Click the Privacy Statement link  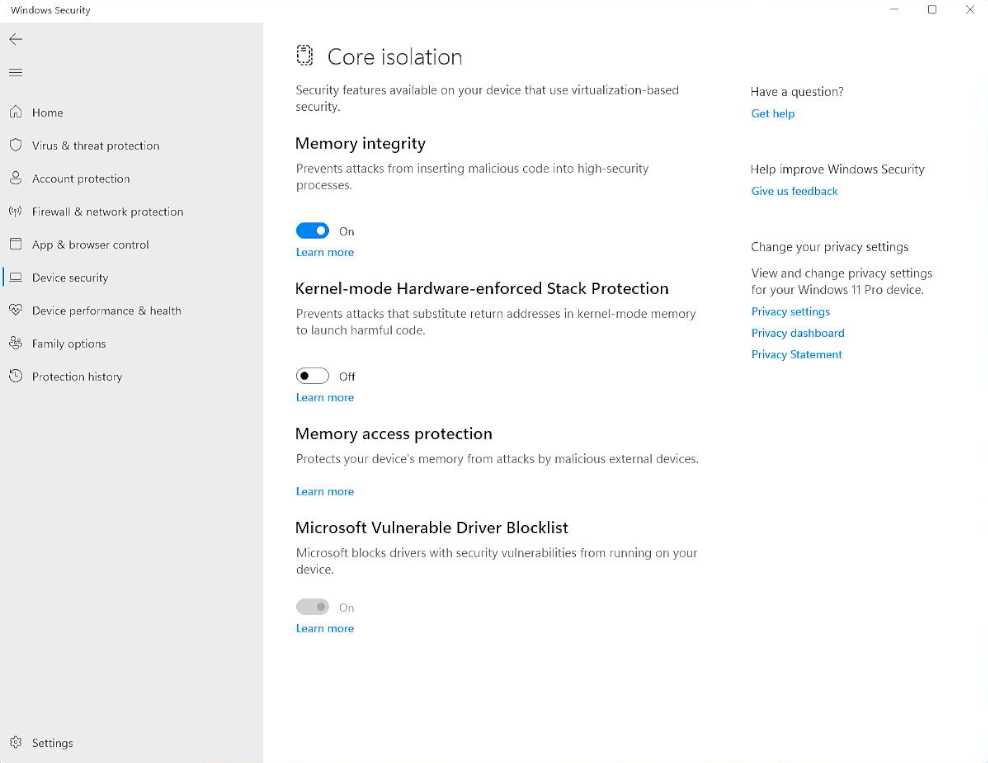coord(796,354)
